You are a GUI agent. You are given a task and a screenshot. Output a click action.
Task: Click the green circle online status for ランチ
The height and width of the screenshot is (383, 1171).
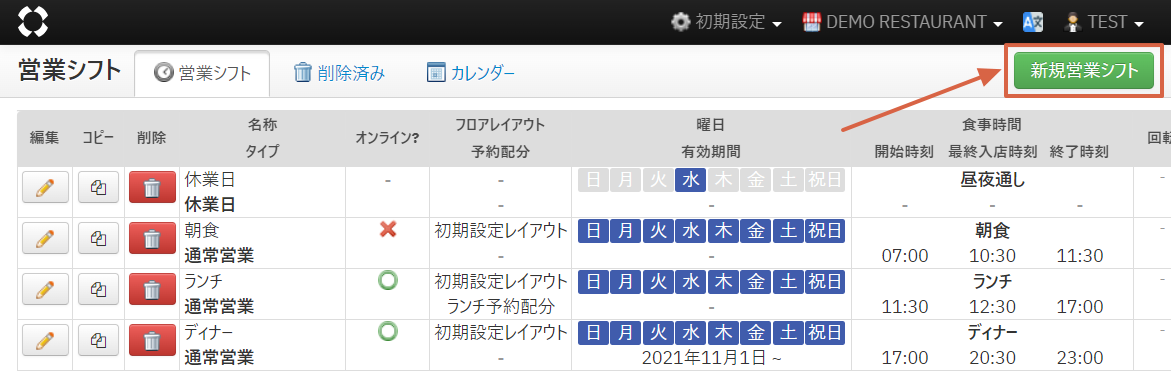point(388,281)
